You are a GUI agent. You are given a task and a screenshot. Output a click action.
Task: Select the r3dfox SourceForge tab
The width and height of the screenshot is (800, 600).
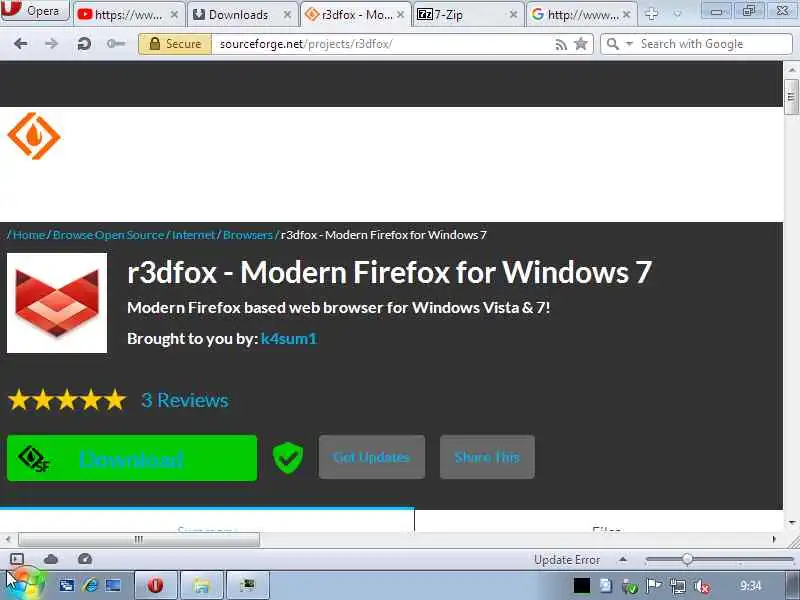pos(356,14)
